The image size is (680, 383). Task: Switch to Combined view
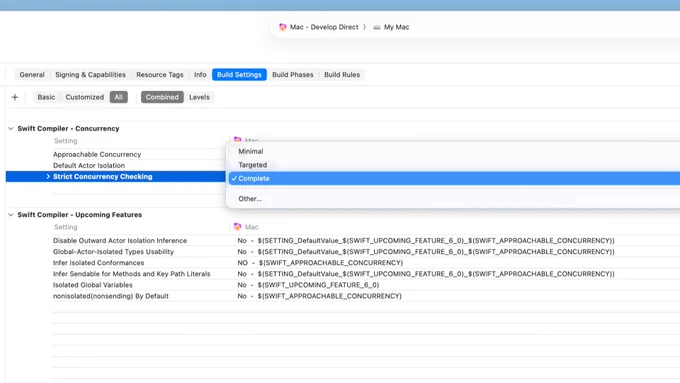[162, 97]
